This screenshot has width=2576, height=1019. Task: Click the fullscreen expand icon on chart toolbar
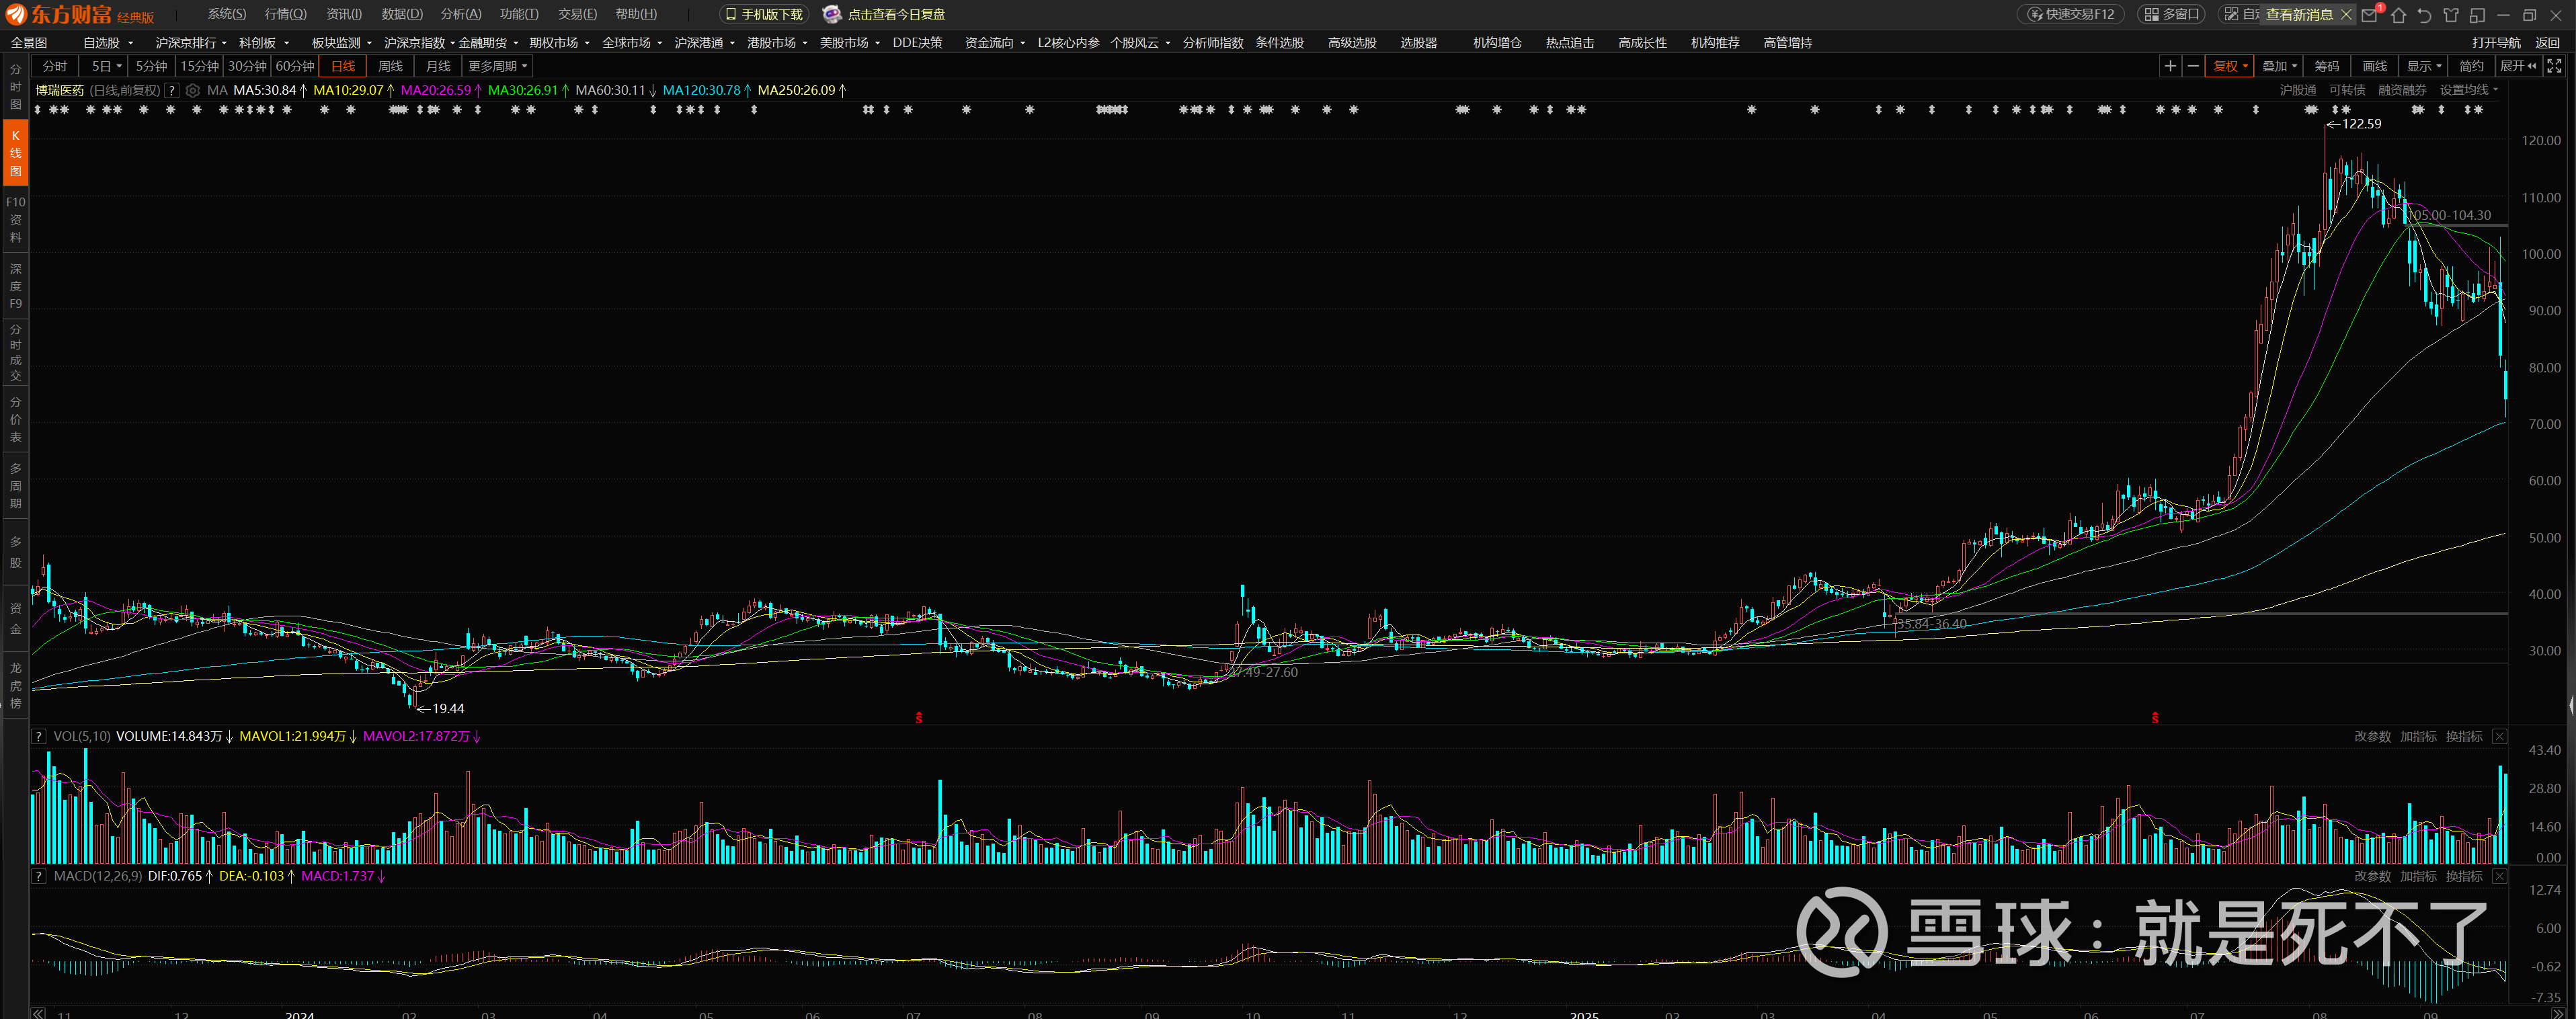pyautogui.click(x=2554, y=66)
